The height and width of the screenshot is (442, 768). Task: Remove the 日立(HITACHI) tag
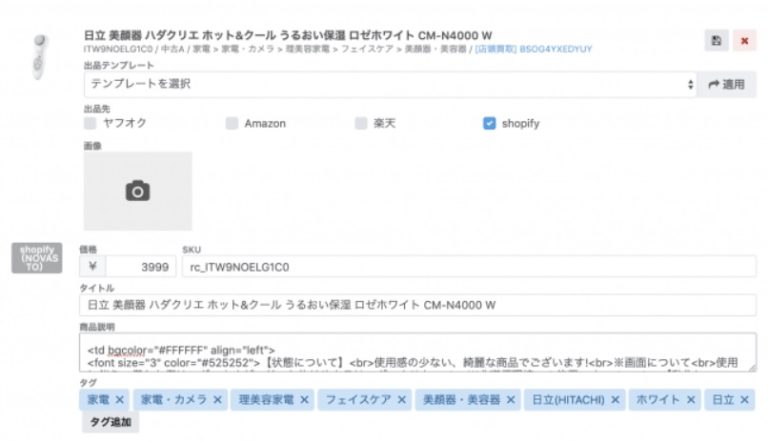point(615,400)
